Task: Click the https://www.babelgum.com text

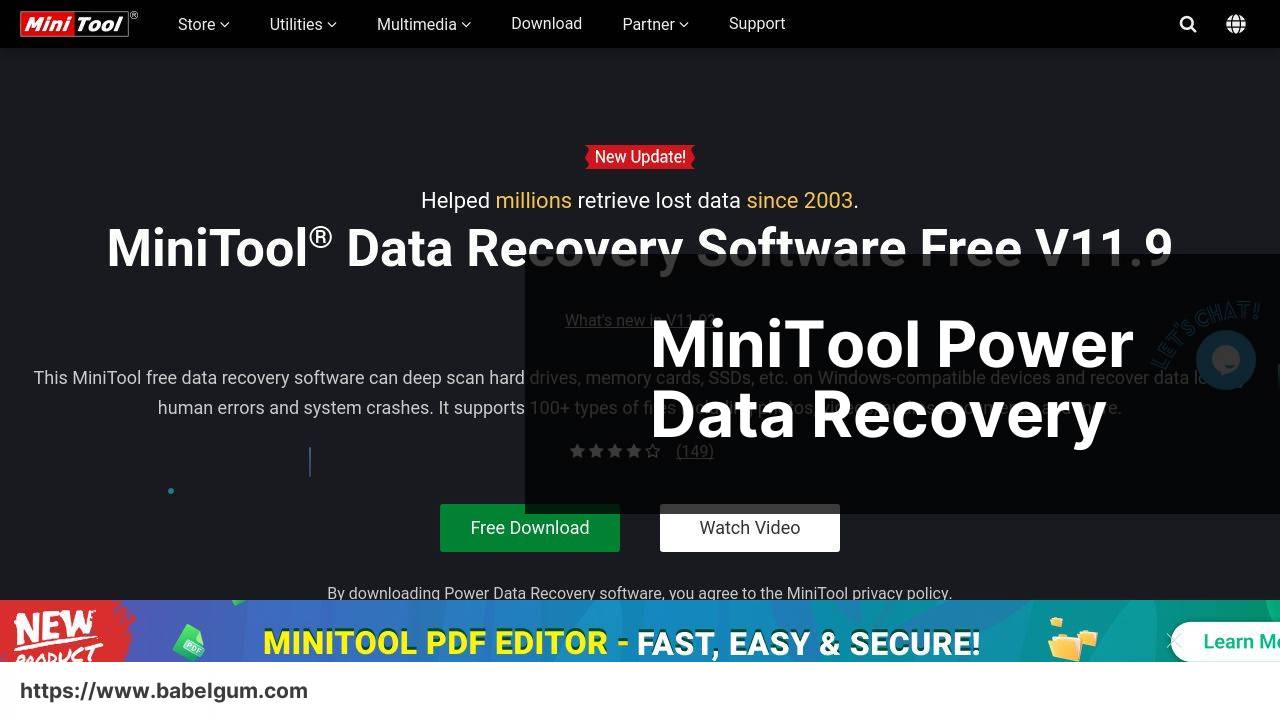Action: (164, 691)
